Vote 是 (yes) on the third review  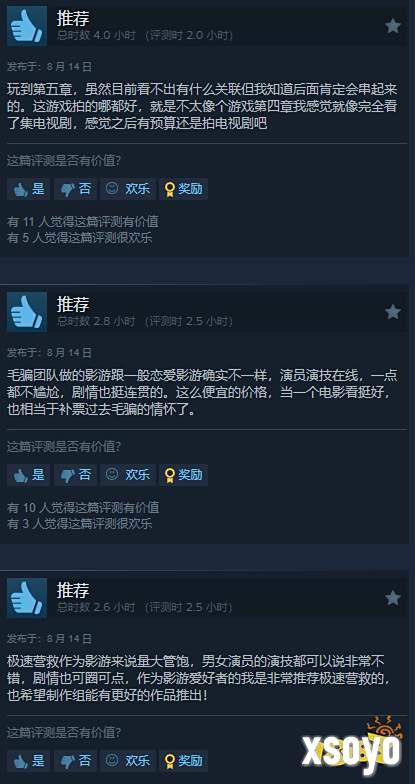point(28,761)
